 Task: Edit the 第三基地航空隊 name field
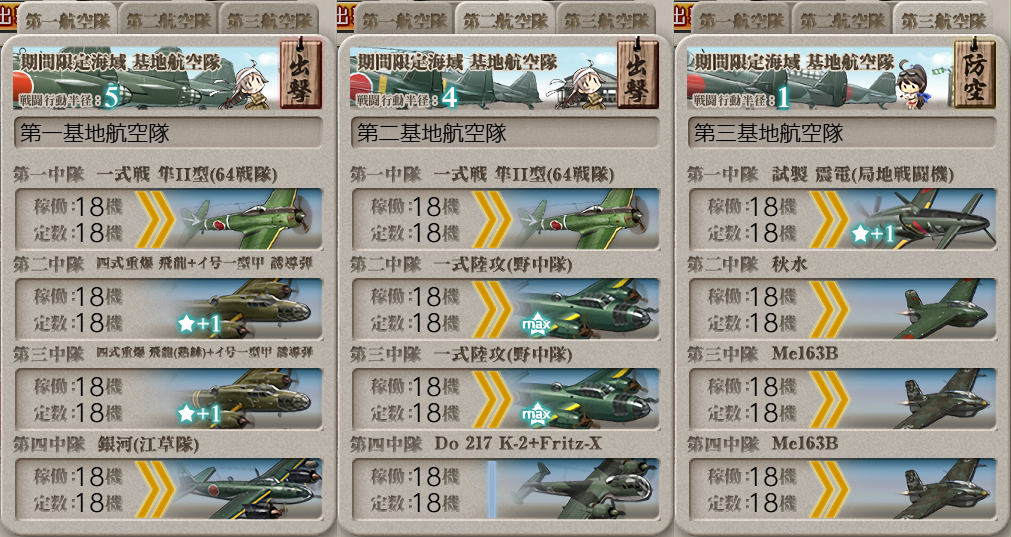842,133
